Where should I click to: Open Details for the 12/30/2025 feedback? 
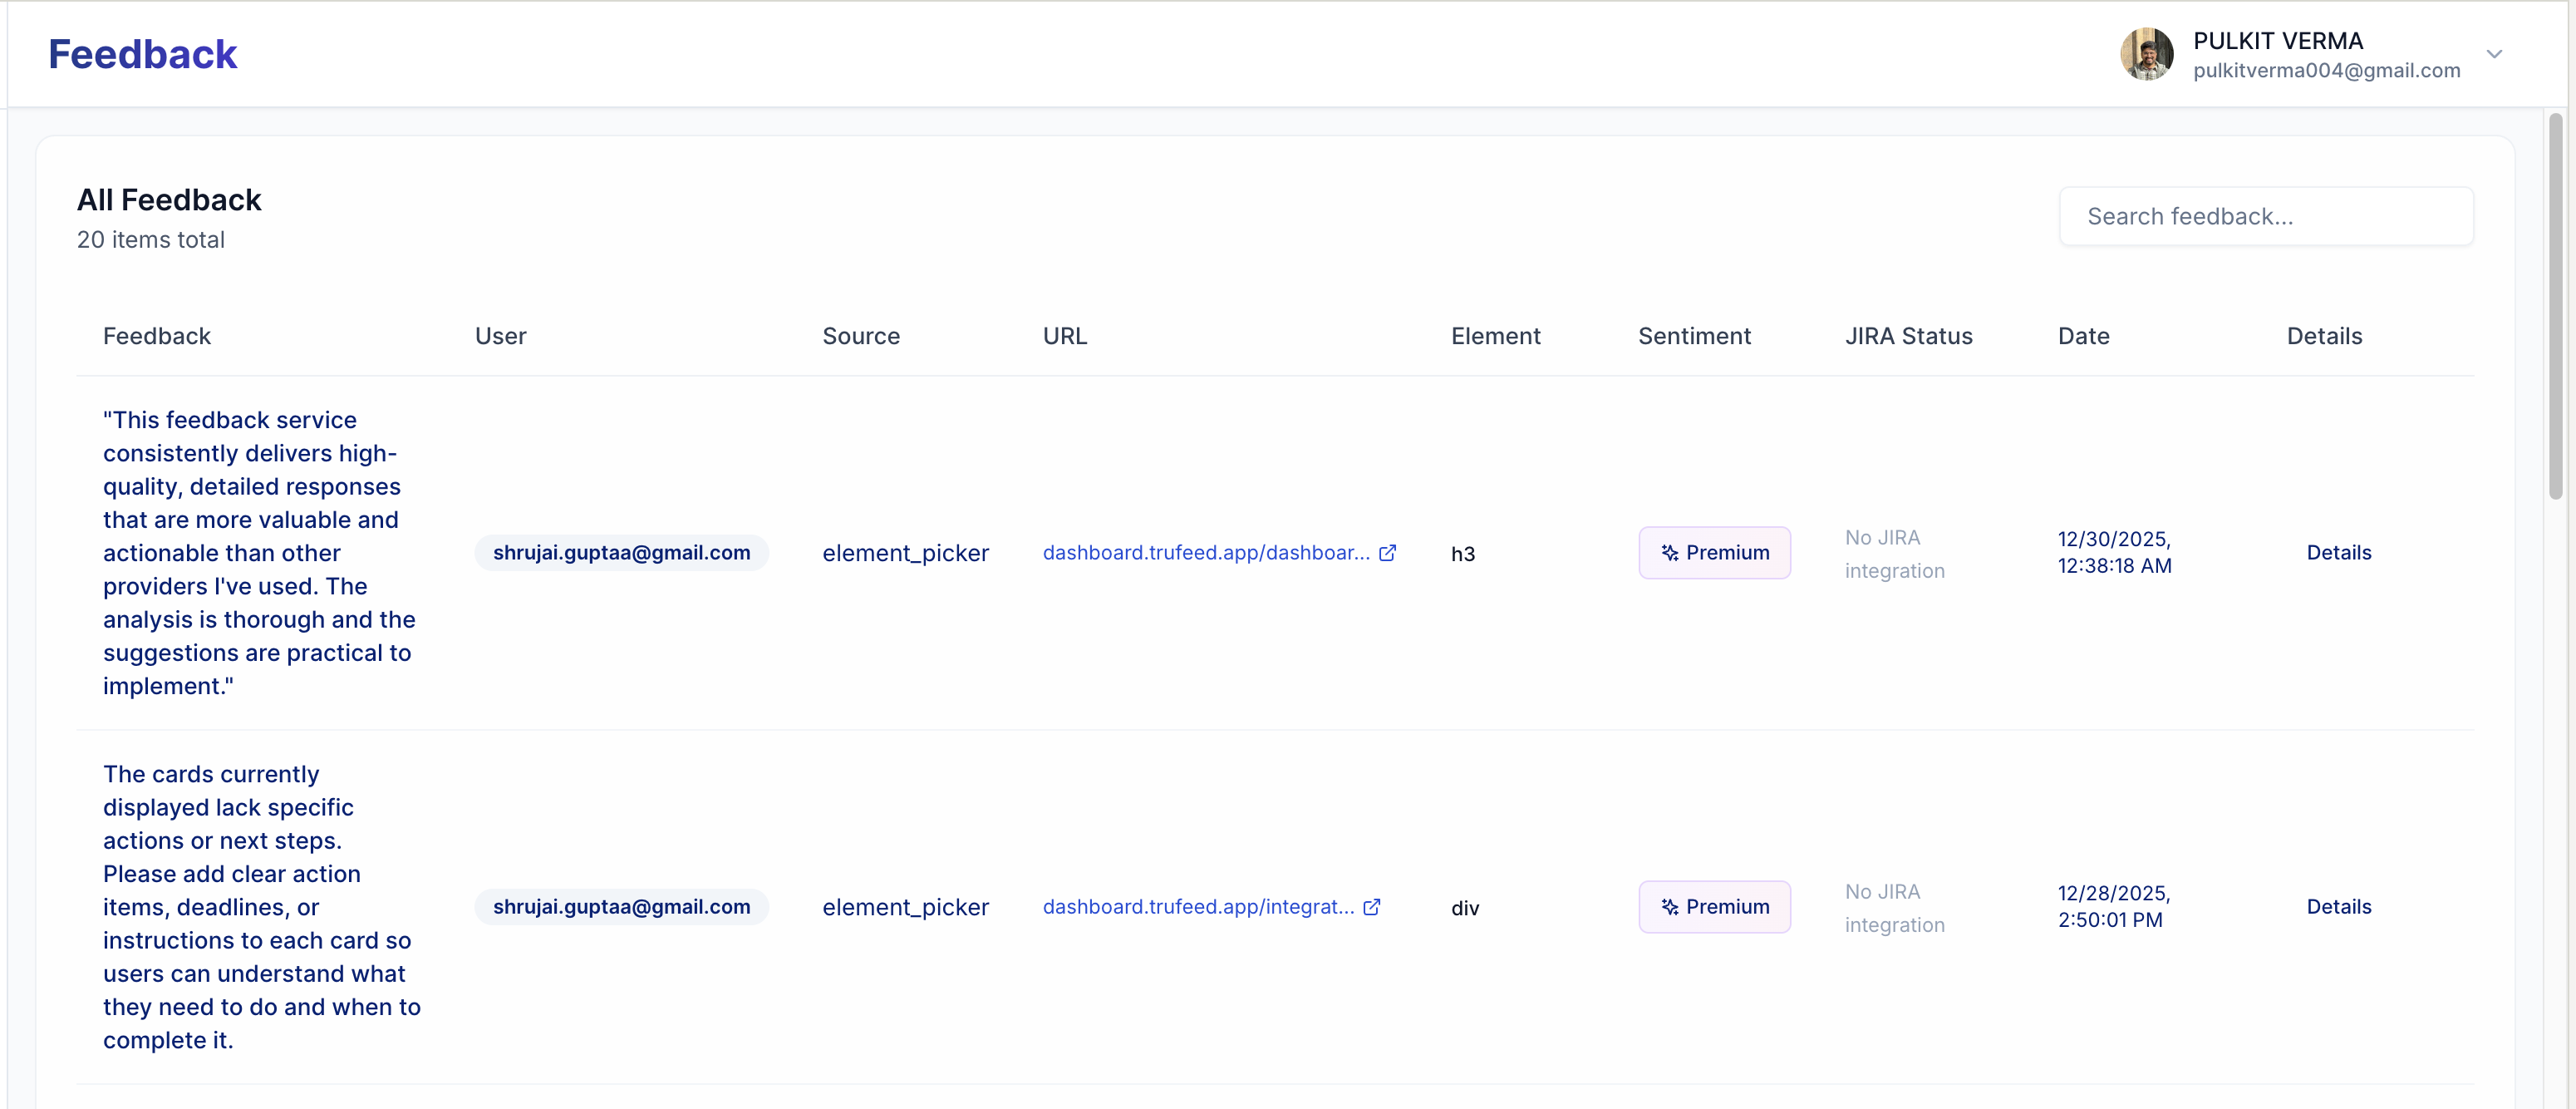coord(2338,553)
